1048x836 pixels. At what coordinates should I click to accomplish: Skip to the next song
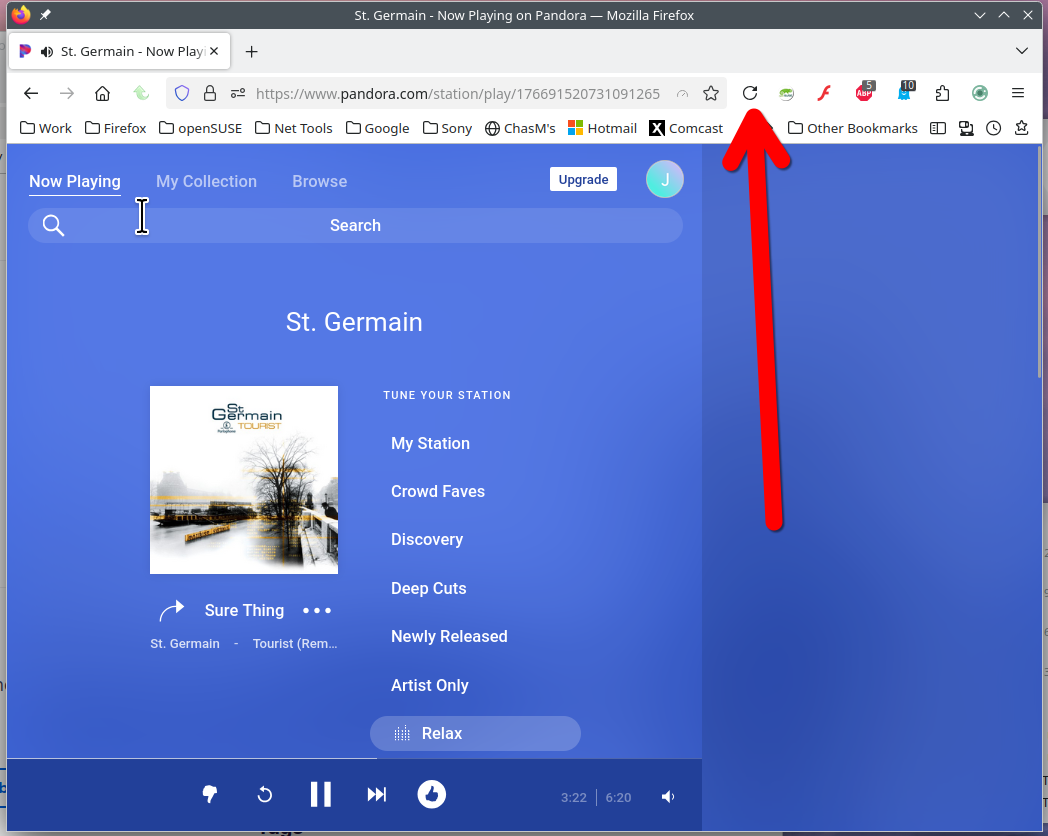pyautogui.click(x=377, y=795)
